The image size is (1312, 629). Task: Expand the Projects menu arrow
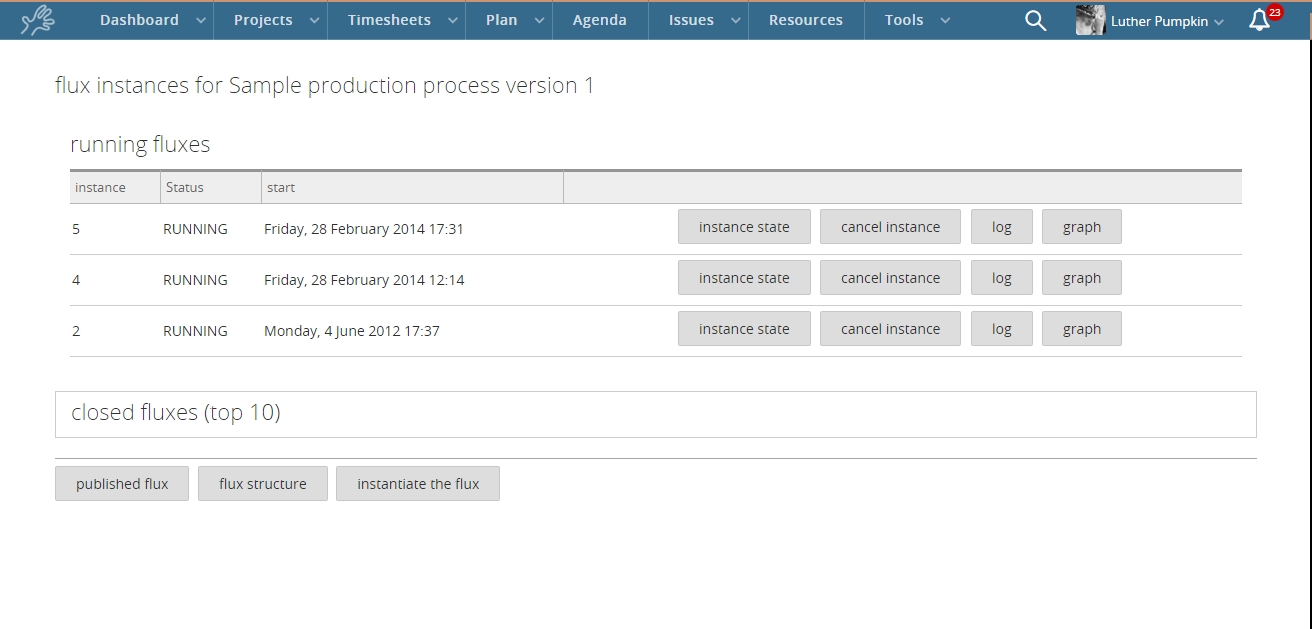[x=314, y=21]
